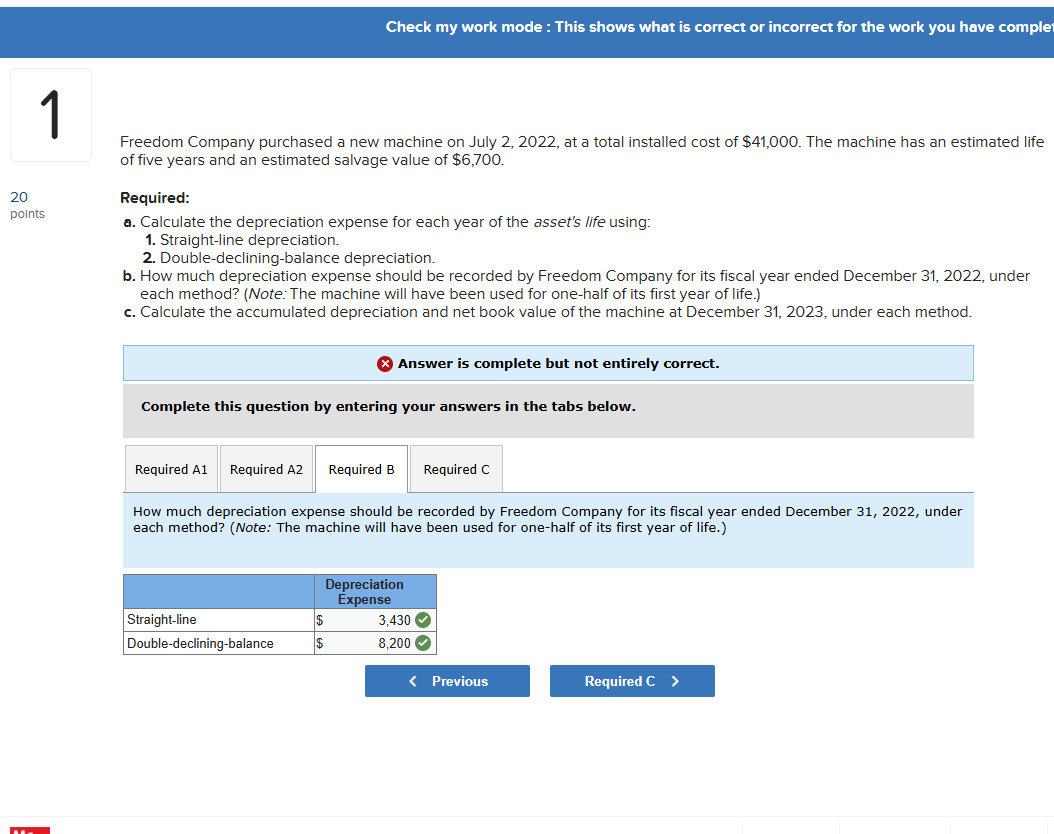Click the red logo at the bottom left
Screen dimensions: 1054x834
click(30, 831)
